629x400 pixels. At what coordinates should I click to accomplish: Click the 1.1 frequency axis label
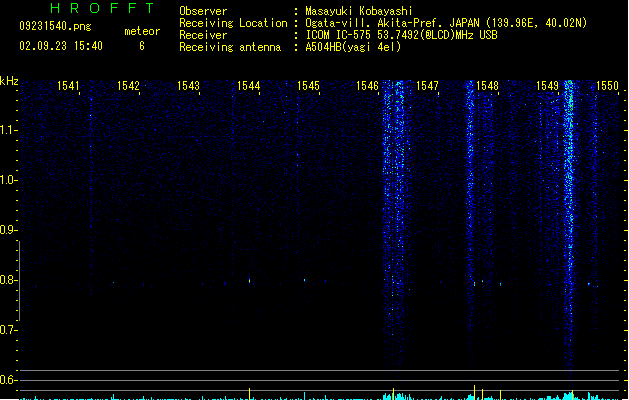8,130
